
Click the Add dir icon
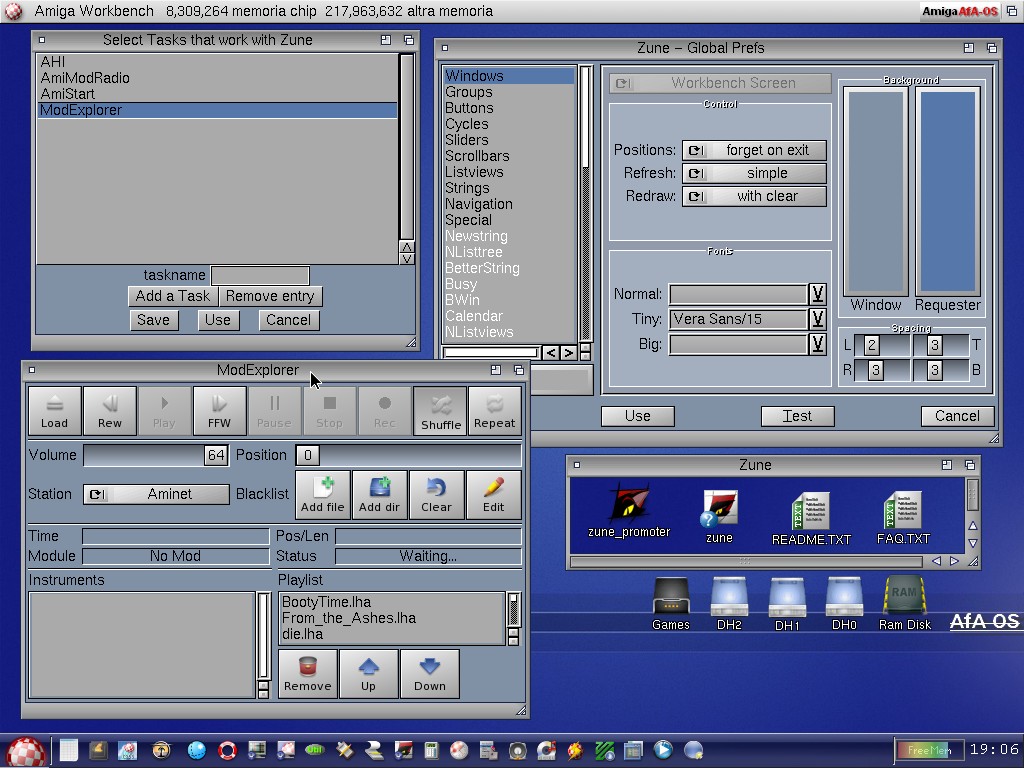pyautogui.click(x=379, y=494)
